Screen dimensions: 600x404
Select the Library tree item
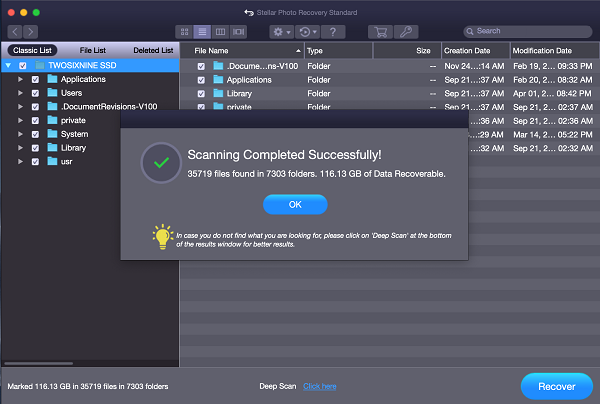(x=73, y=148)
